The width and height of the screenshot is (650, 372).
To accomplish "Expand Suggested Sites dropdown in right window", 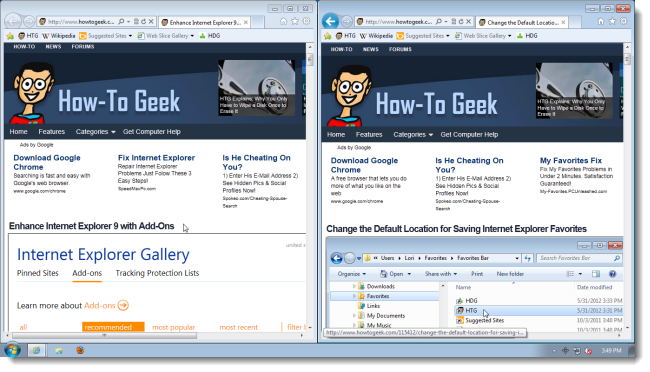I will coord(448,36).
